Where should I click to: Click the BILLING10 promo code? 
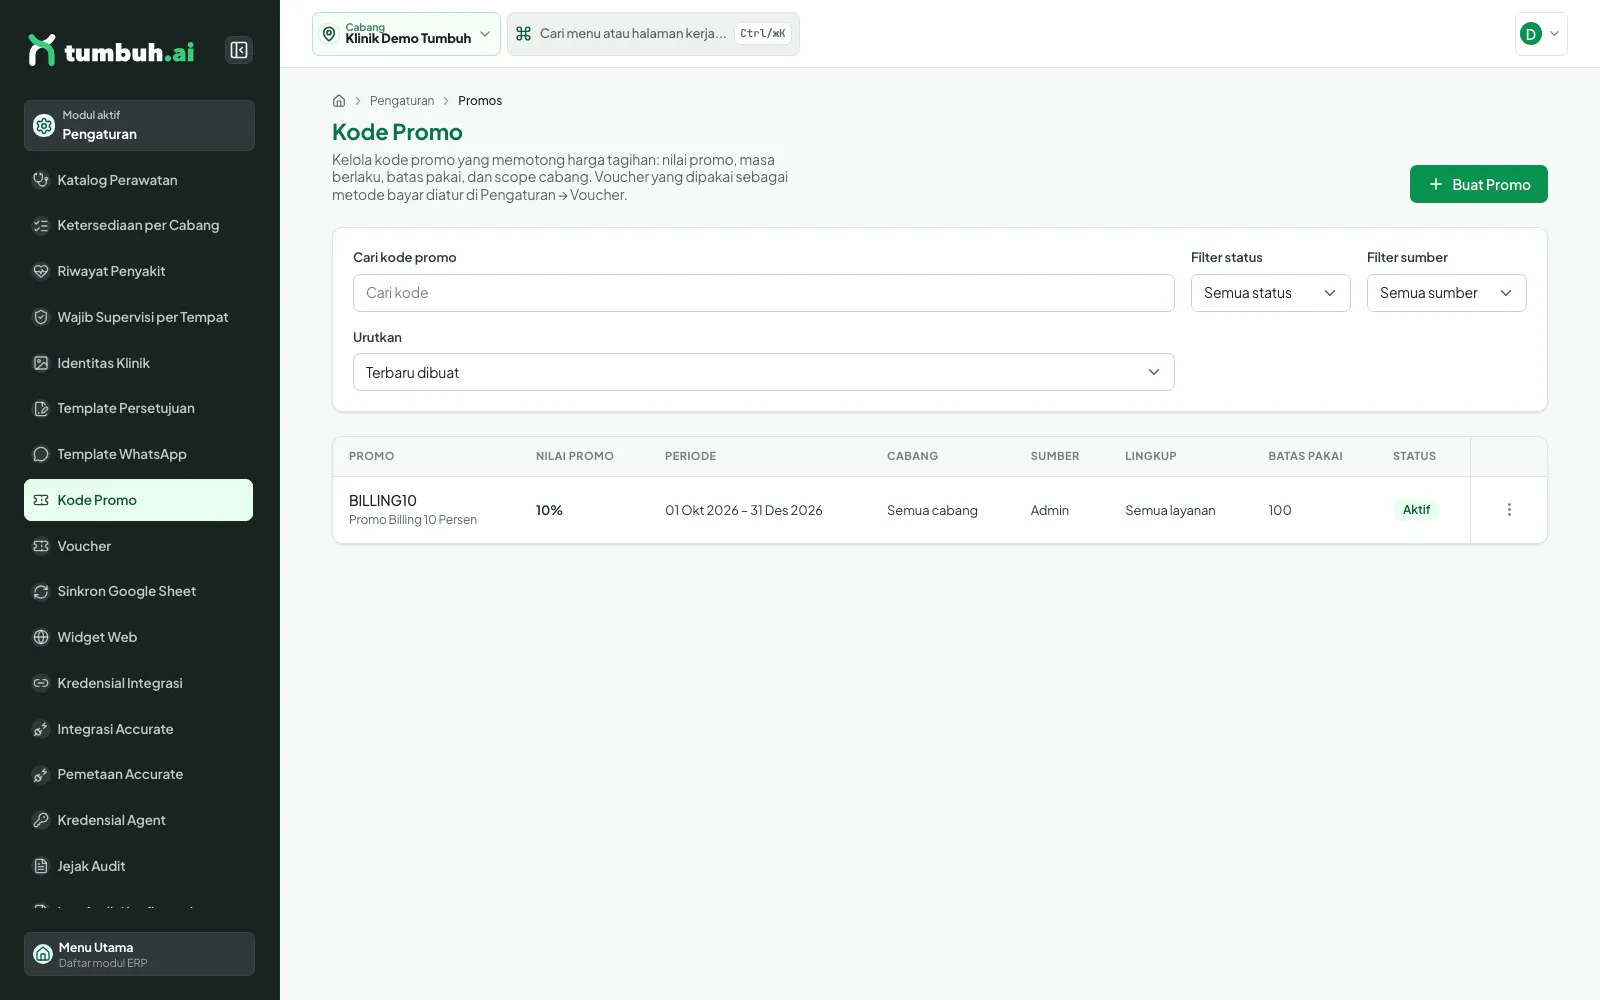pos(383,501)
